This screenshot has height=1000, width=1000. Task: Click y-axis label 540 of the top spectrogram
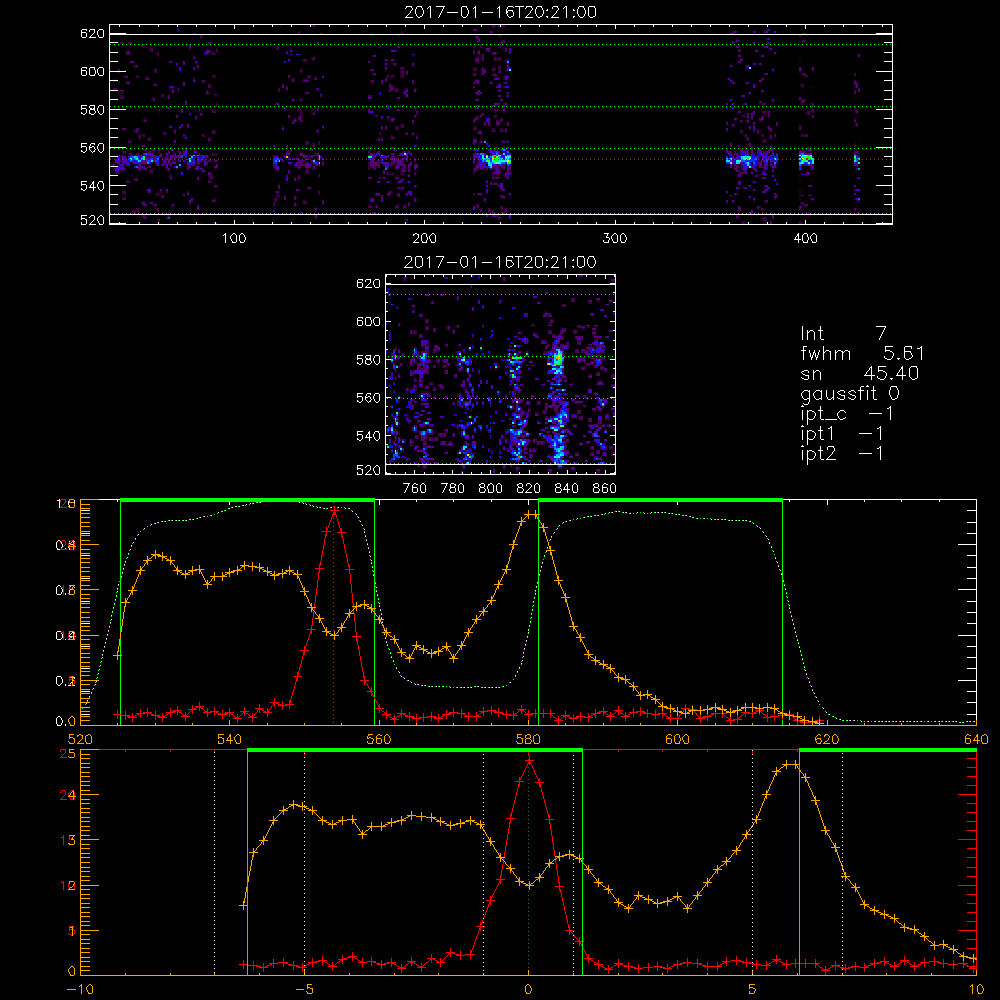point(92,186)
